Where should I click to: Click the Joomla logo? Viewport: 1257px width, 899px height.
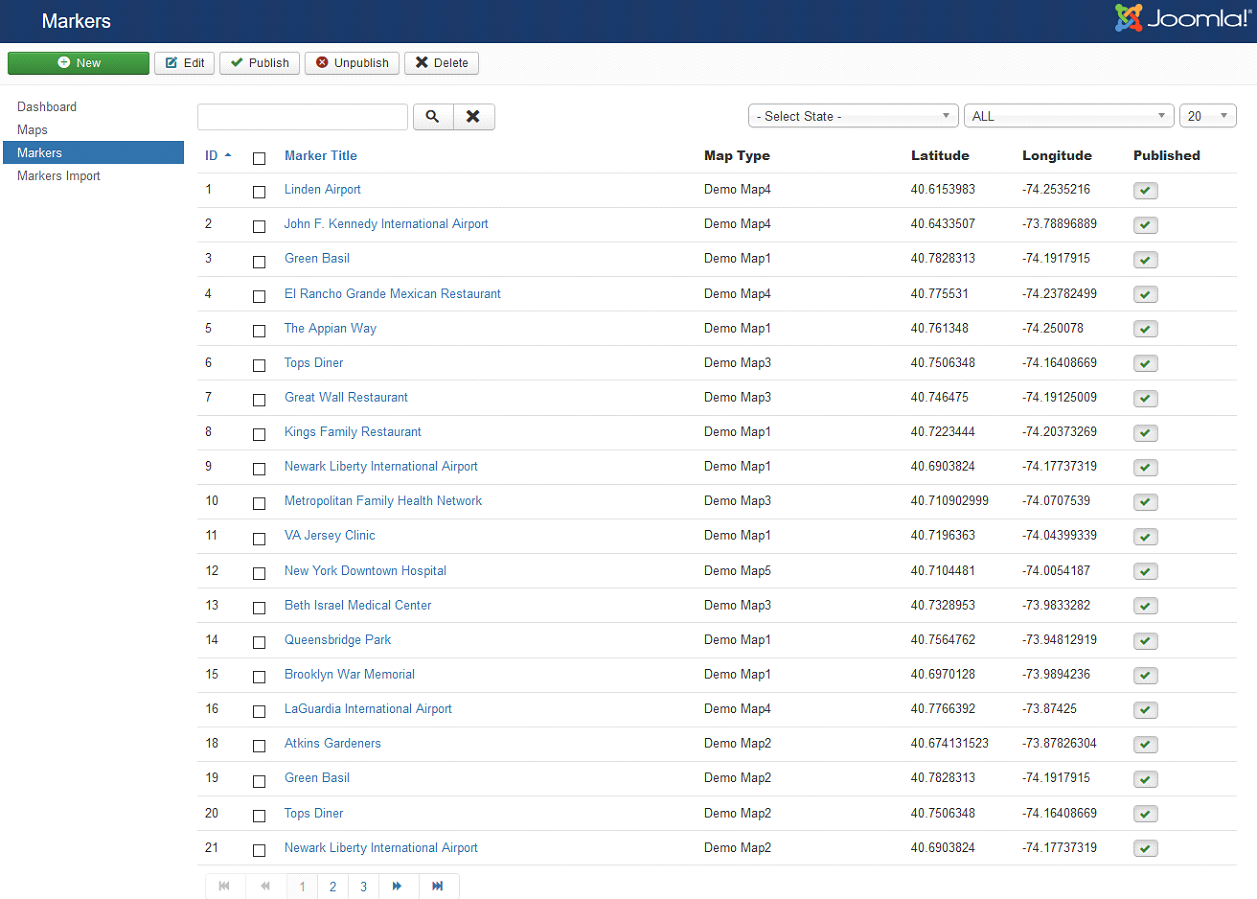[1184, 19]
